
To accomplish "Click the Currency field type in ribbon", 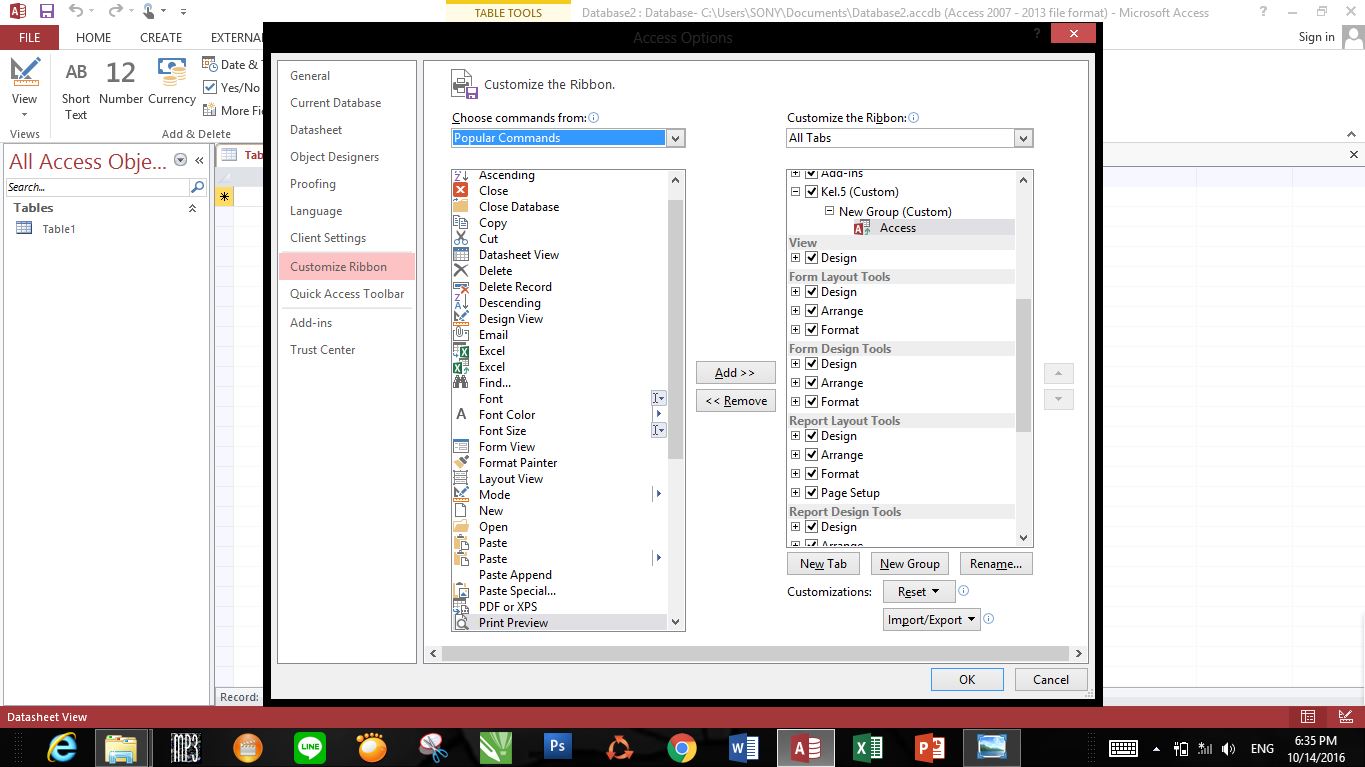I will (x=172, y=82).
